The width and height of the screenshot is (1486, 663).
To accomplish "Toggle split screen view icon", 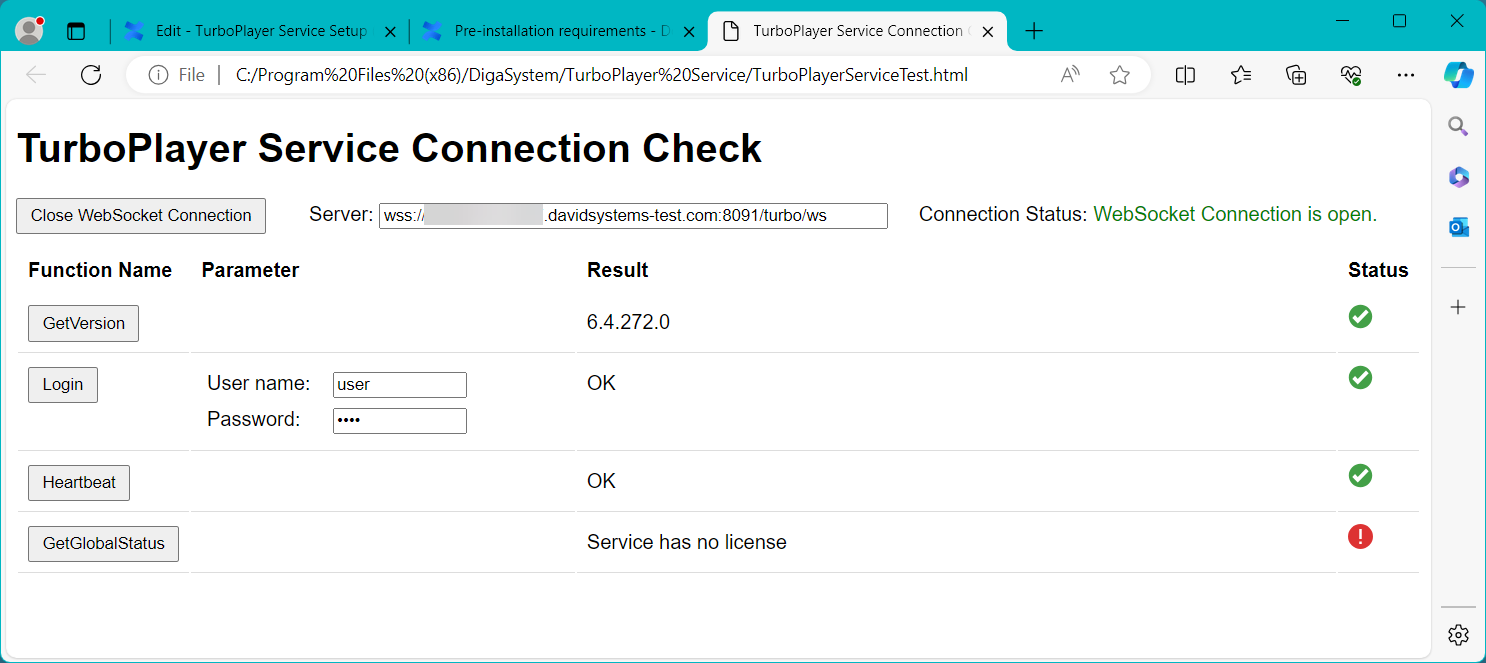I will tap(1185, 75).
